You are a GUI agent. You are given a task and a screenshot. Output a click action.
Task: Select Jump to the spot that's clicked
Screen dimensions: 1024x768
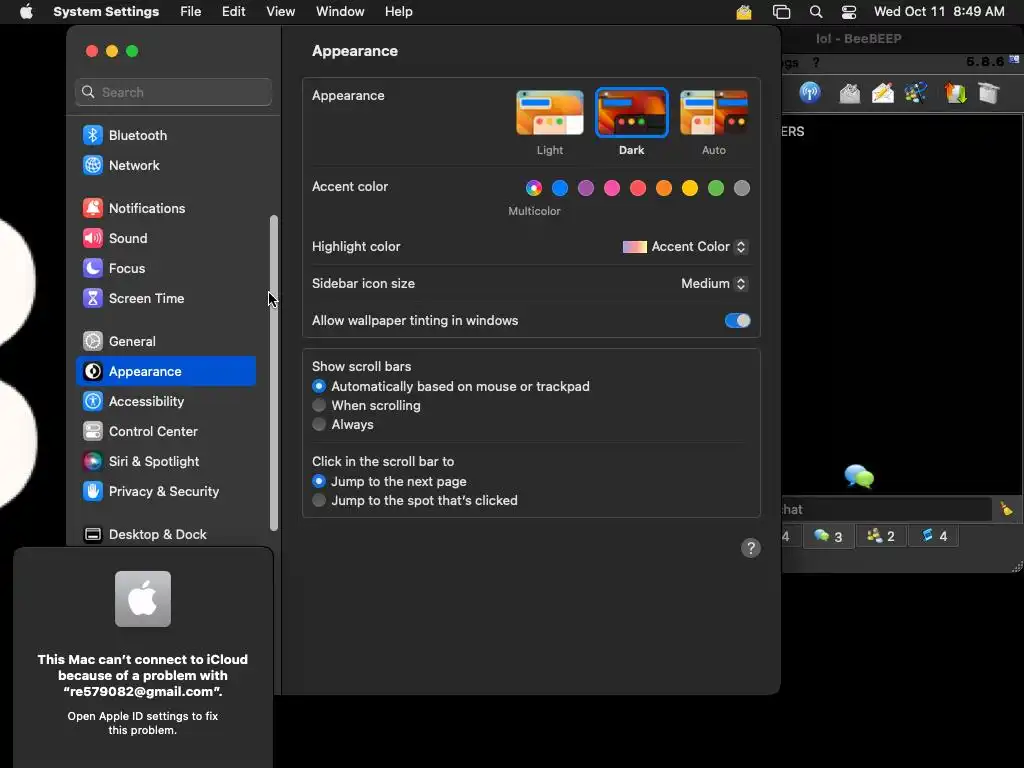319,500
